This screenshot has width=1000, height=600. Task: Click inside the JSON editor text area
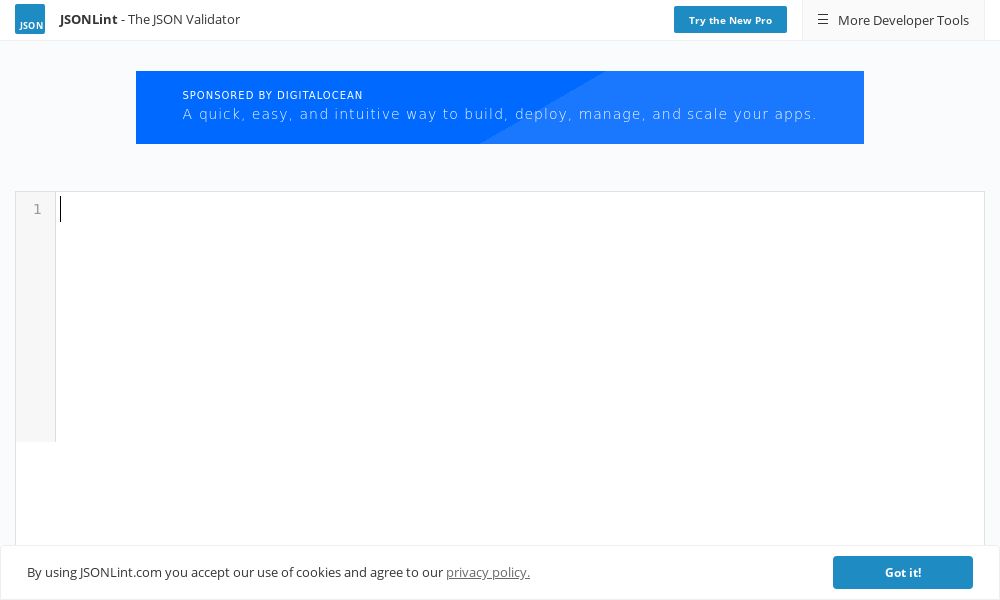520,368
